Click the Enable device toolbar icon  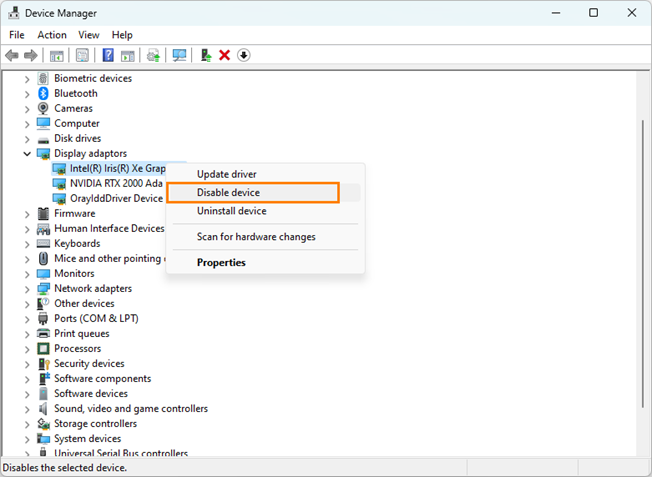point(206,55)
